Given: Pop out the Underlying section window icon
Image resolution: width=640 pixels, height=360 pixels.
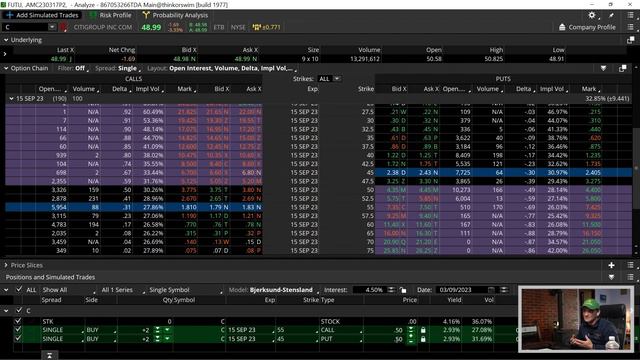Looking at the screenshot, I should (631, 40).
